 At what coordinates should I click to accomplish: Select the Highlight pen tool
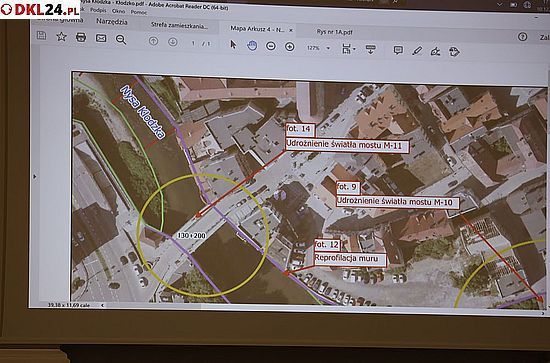(x=417, y=51)
